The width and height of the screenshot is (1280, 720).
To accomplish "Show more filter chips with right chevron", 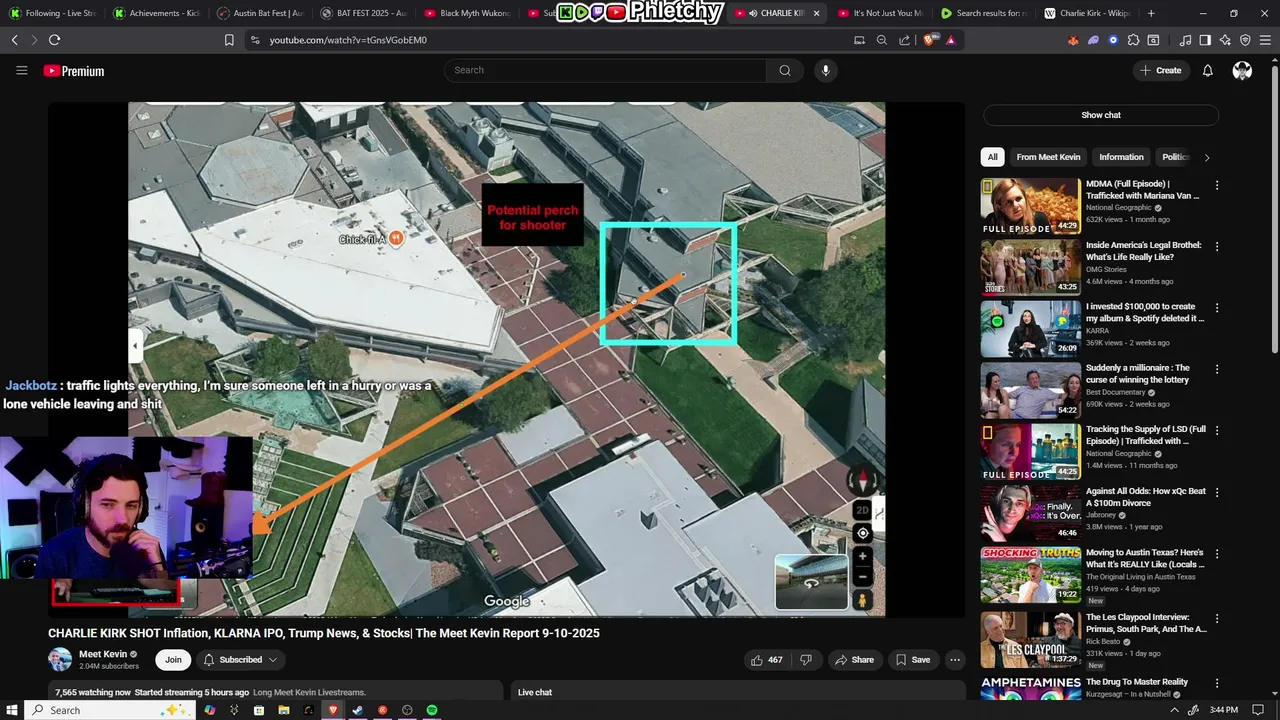I will pos(1207,157).
